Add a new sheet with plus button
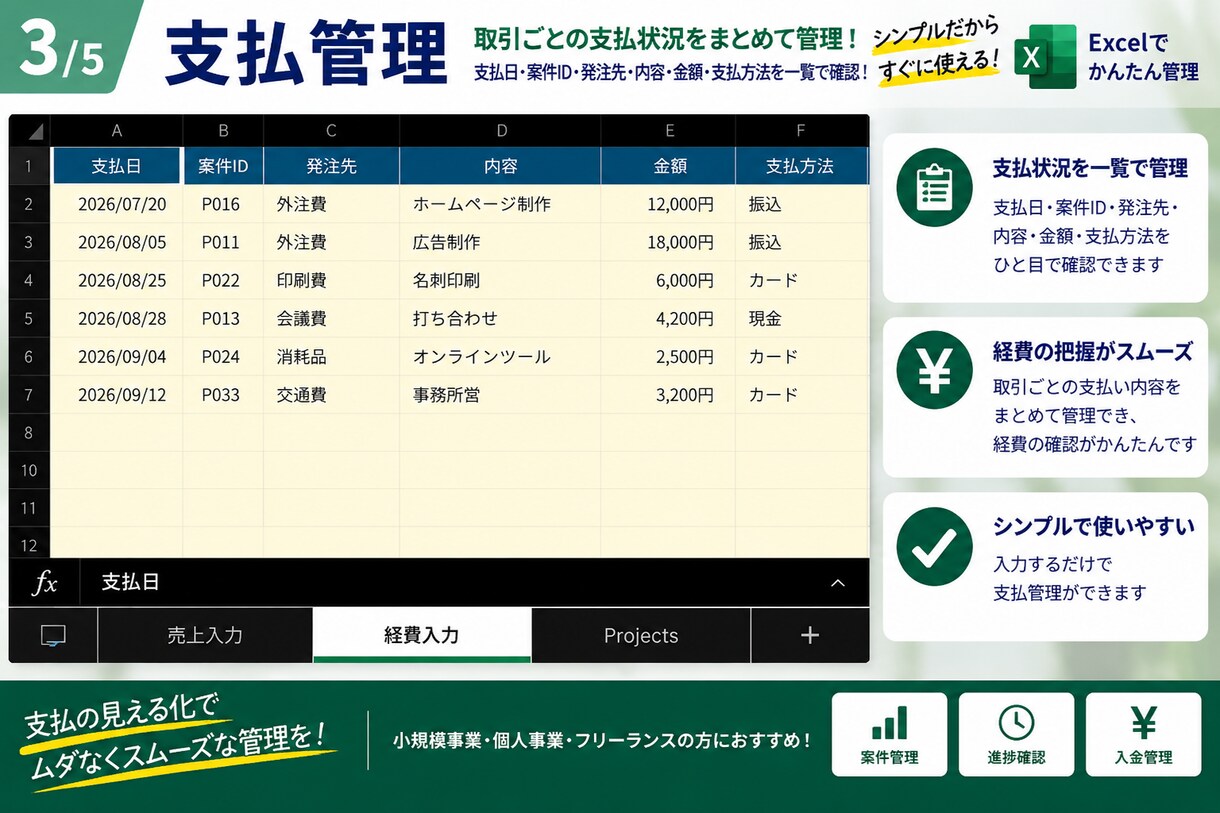Image resolution: width=1220 pixels, height=813 pixels. click(x=810, y=635)
